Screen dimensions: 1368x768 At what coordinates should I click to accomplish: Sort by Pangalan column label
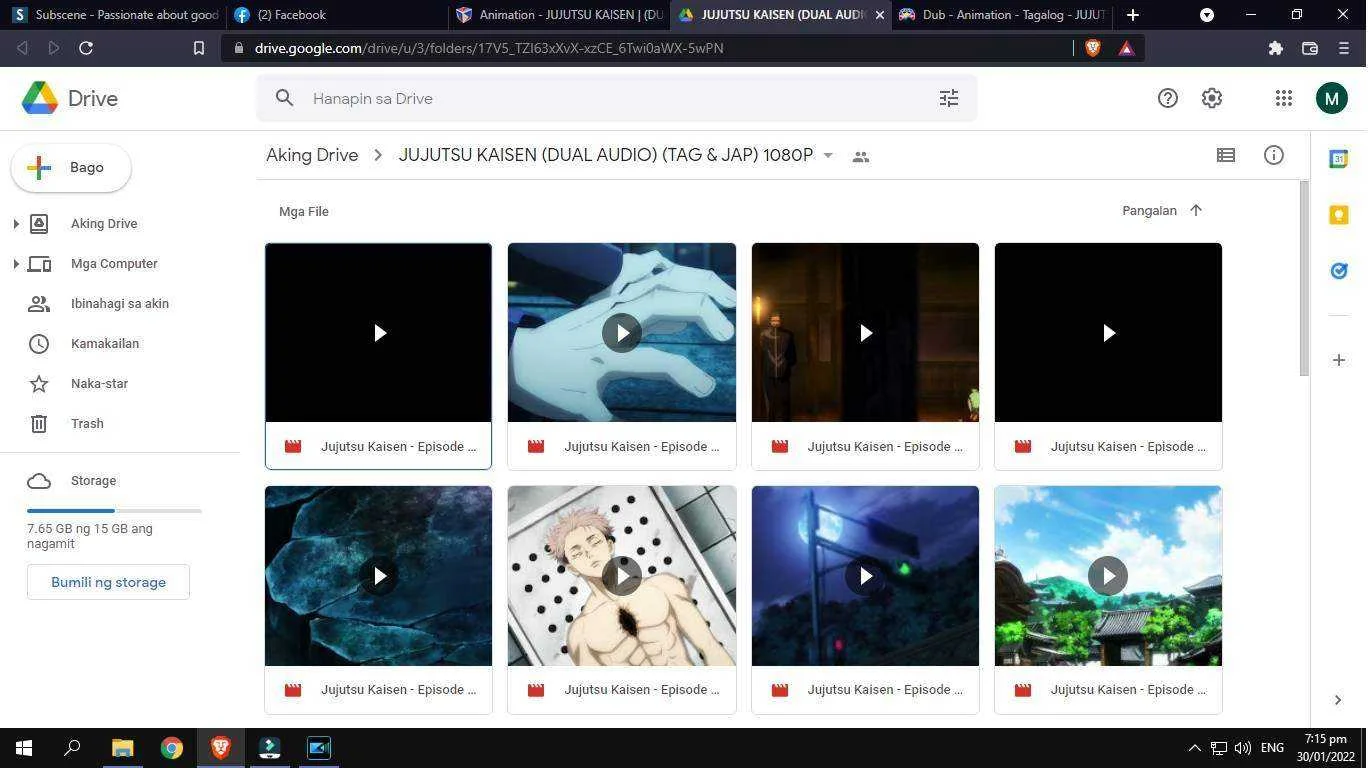click(1149, 211)
